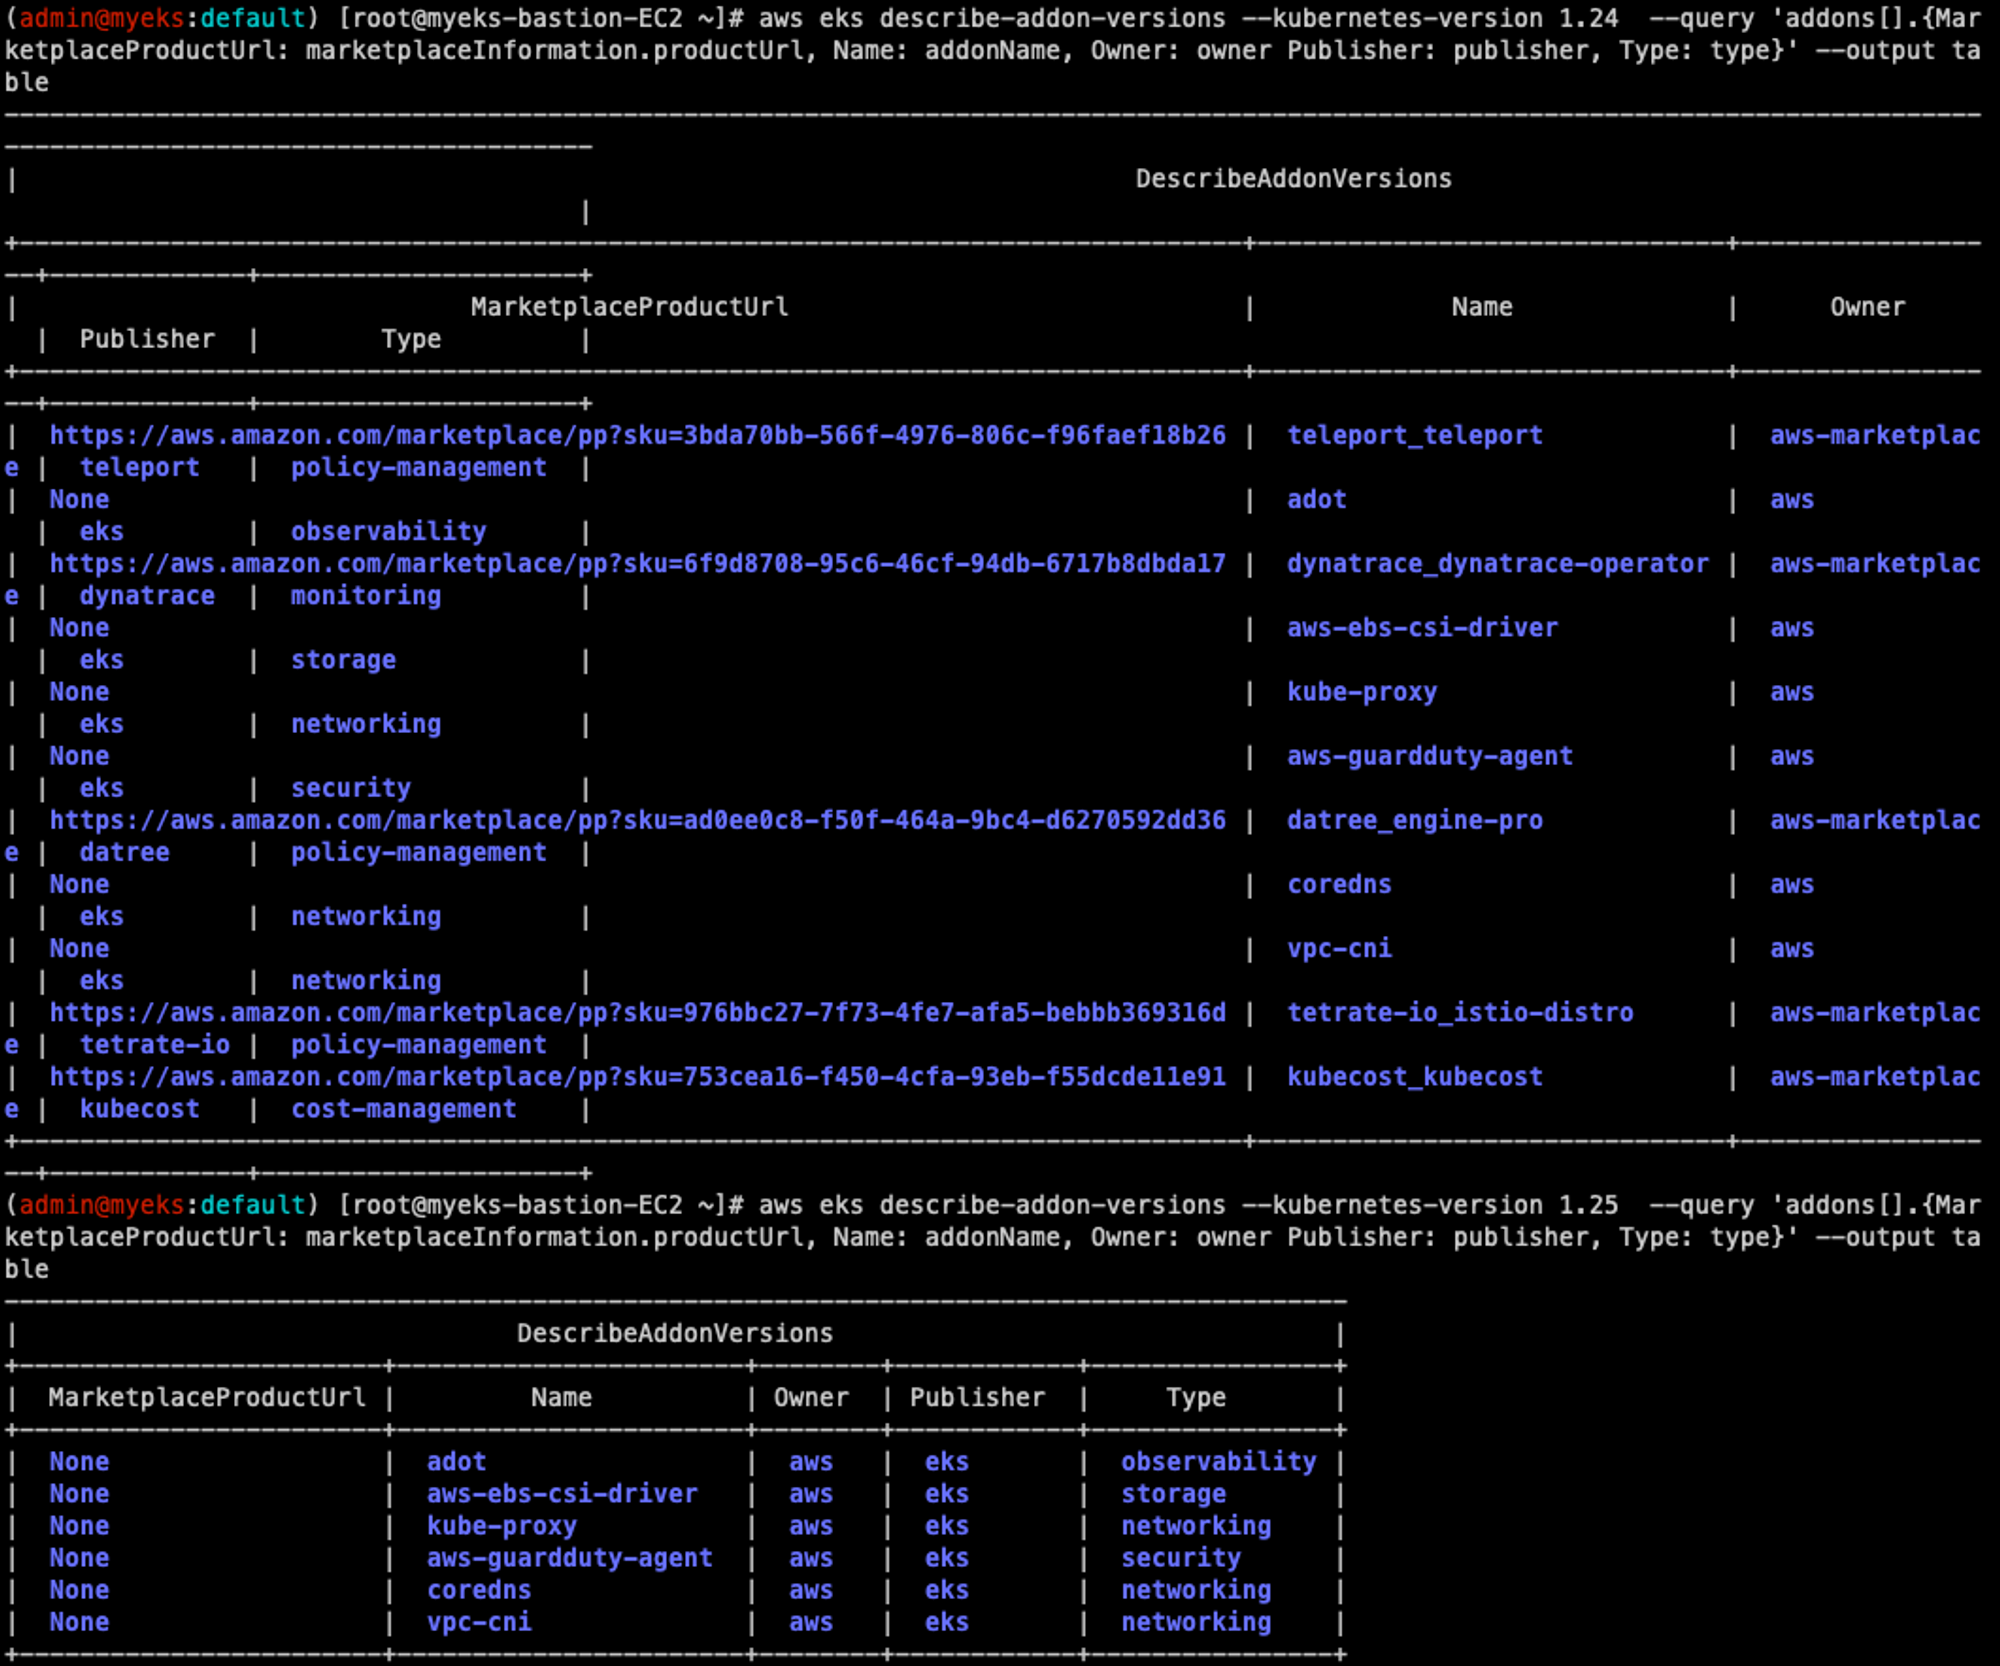Click observability type in the lower table
This screenshot has height=1666, width=2000.
pyautogui.click(x=1218, y=1462)
